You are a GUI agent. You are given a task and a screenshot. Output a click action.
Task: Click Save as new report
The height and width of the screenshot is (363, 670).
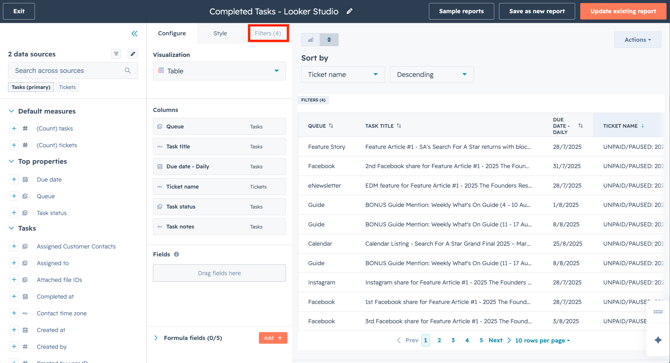tap(537, 11)
